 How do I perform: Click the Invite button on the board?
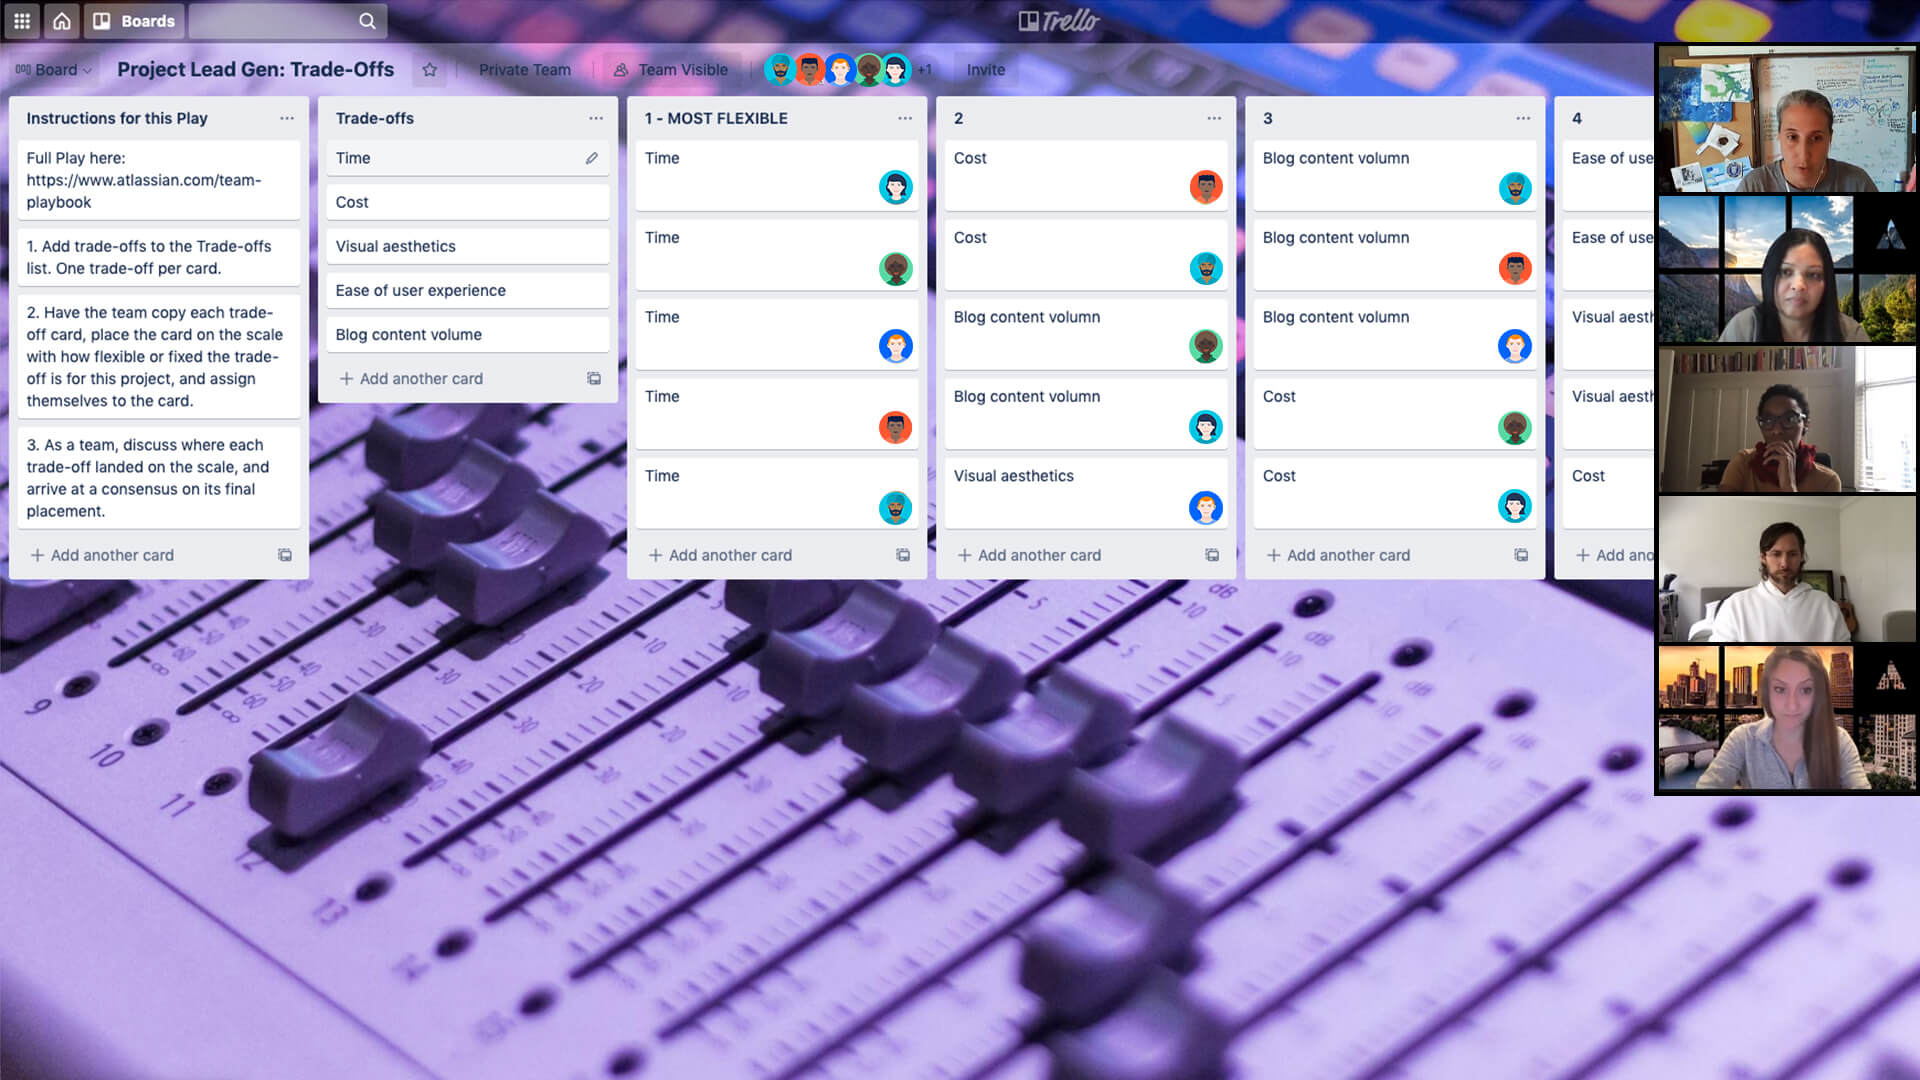[x=985, y=69]
